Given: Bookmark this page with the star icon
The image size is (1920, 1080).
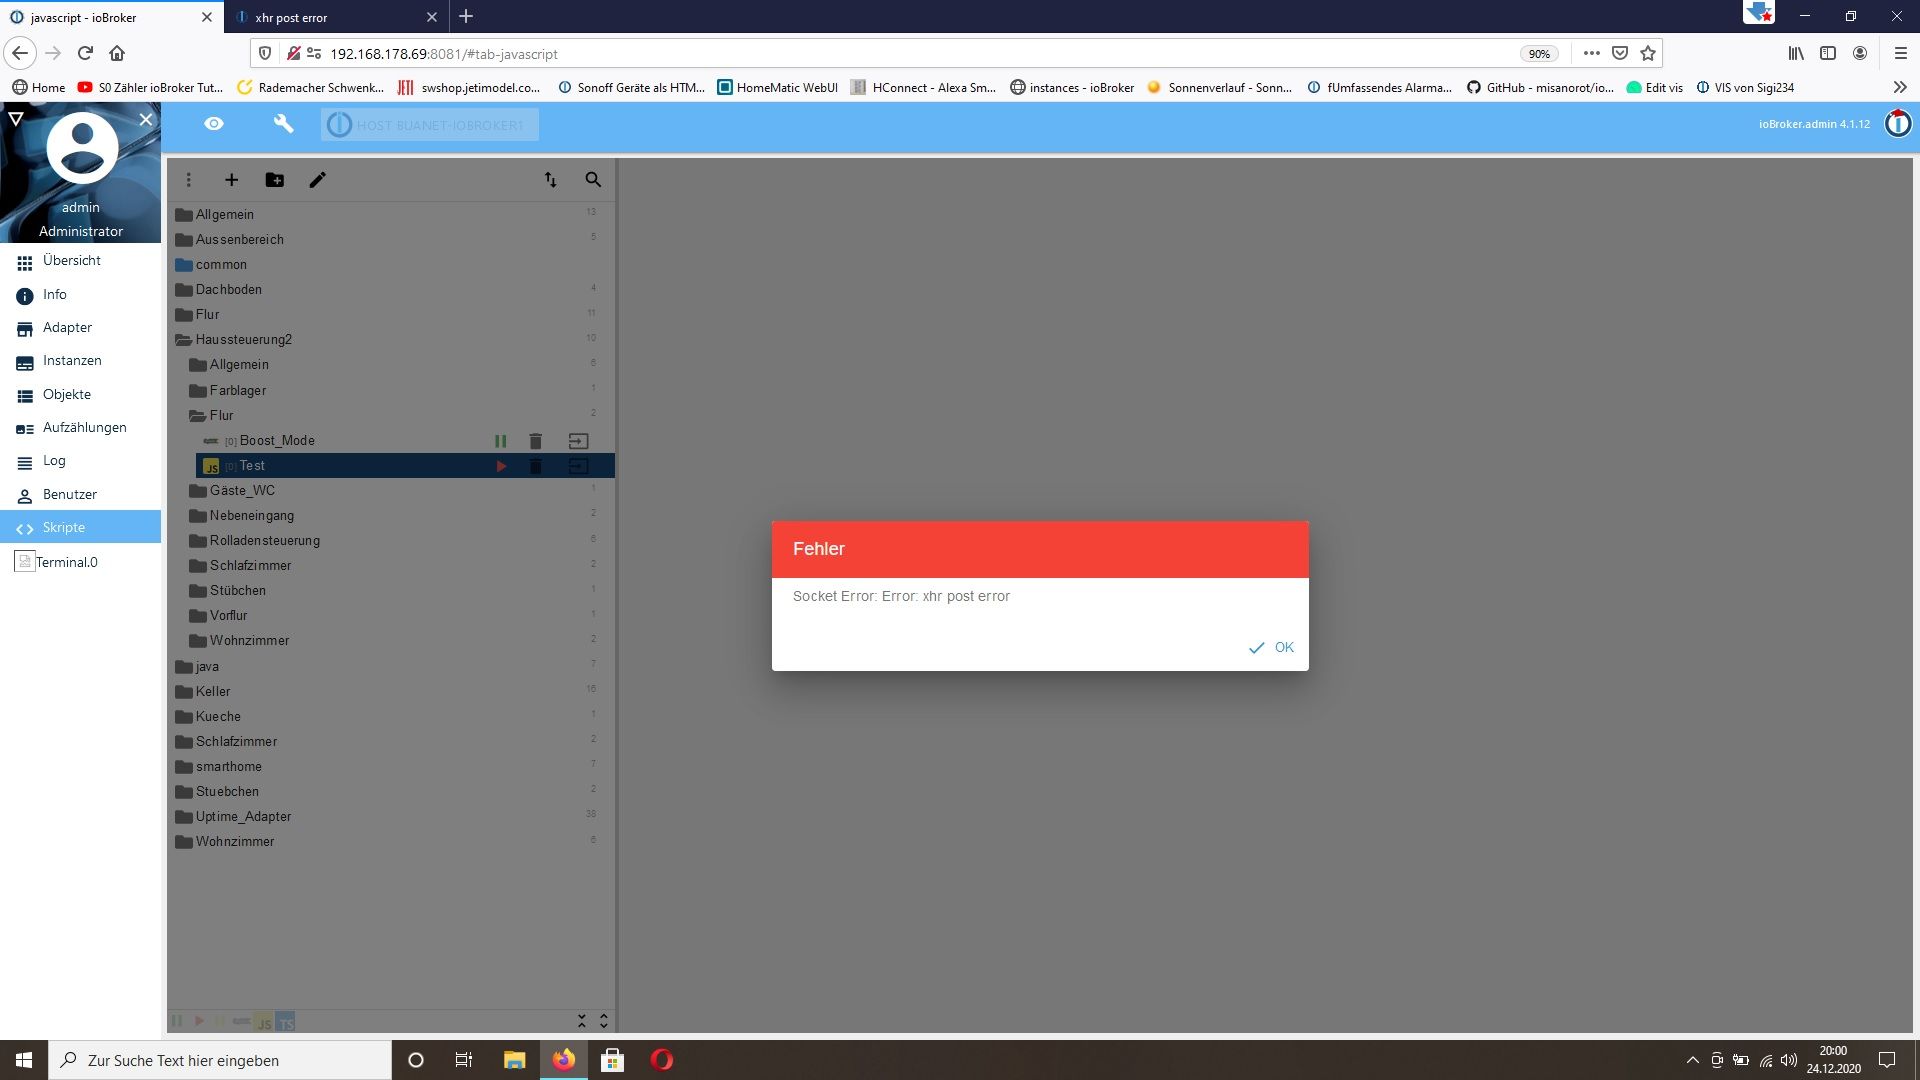Looking at the screenshot, I should pyautogui.click(x=1648, y=53).
